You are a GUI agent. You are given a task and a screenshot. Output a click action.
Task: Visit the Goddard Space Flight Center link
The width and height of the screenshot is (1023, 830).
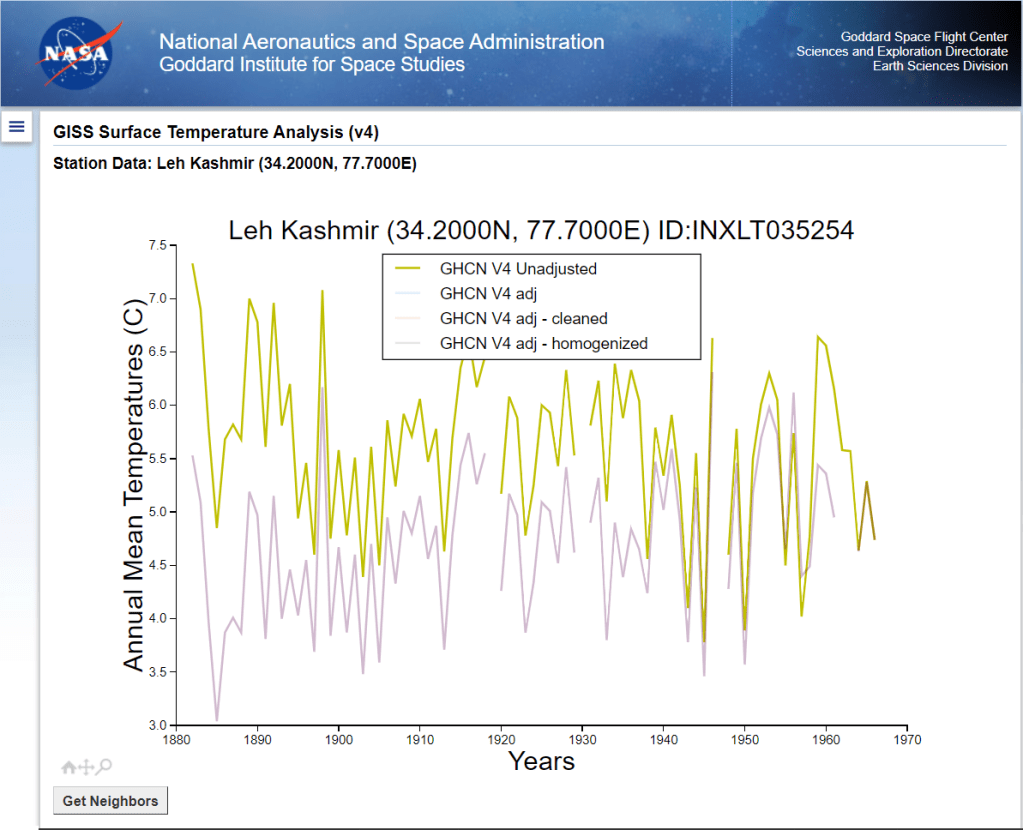pyautogui.click(x=924, y=37)
